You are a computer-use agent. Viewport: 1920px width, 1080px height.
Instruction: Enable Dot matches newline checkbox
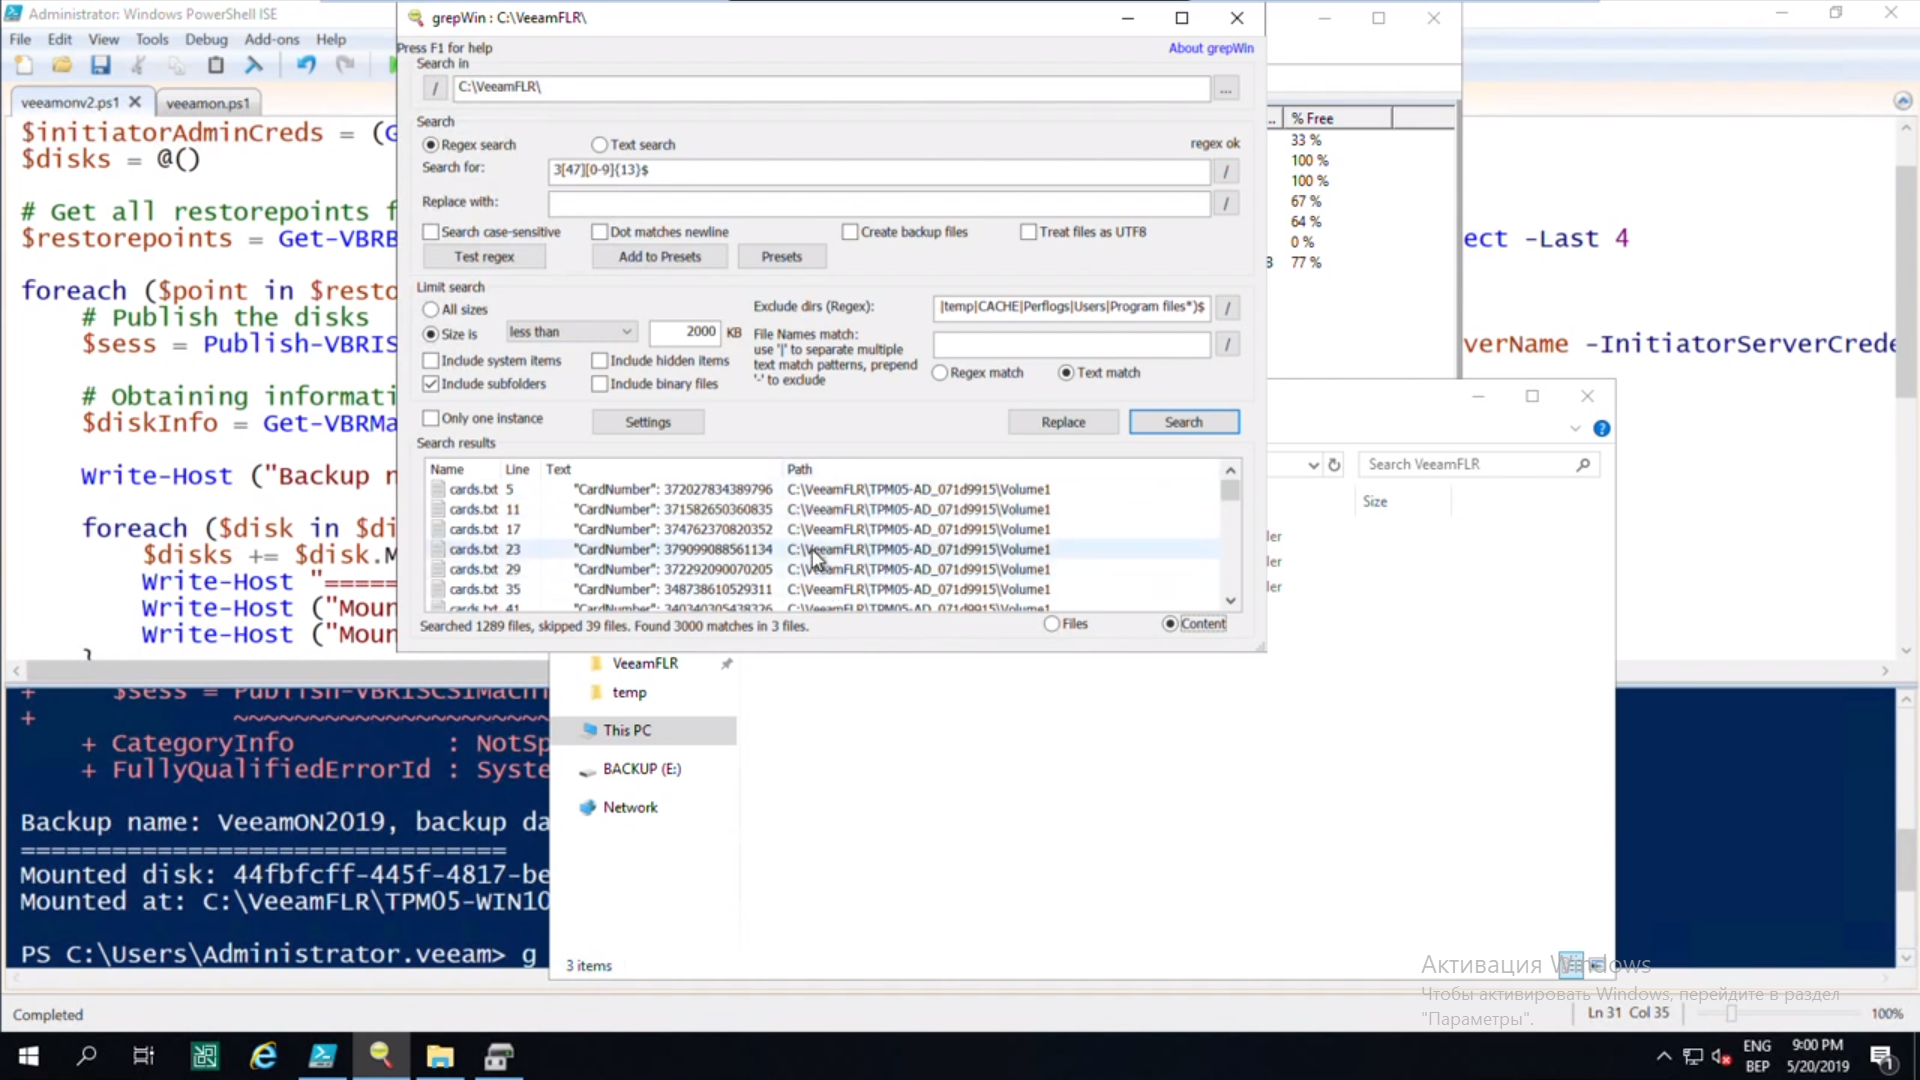click(600, 232)
